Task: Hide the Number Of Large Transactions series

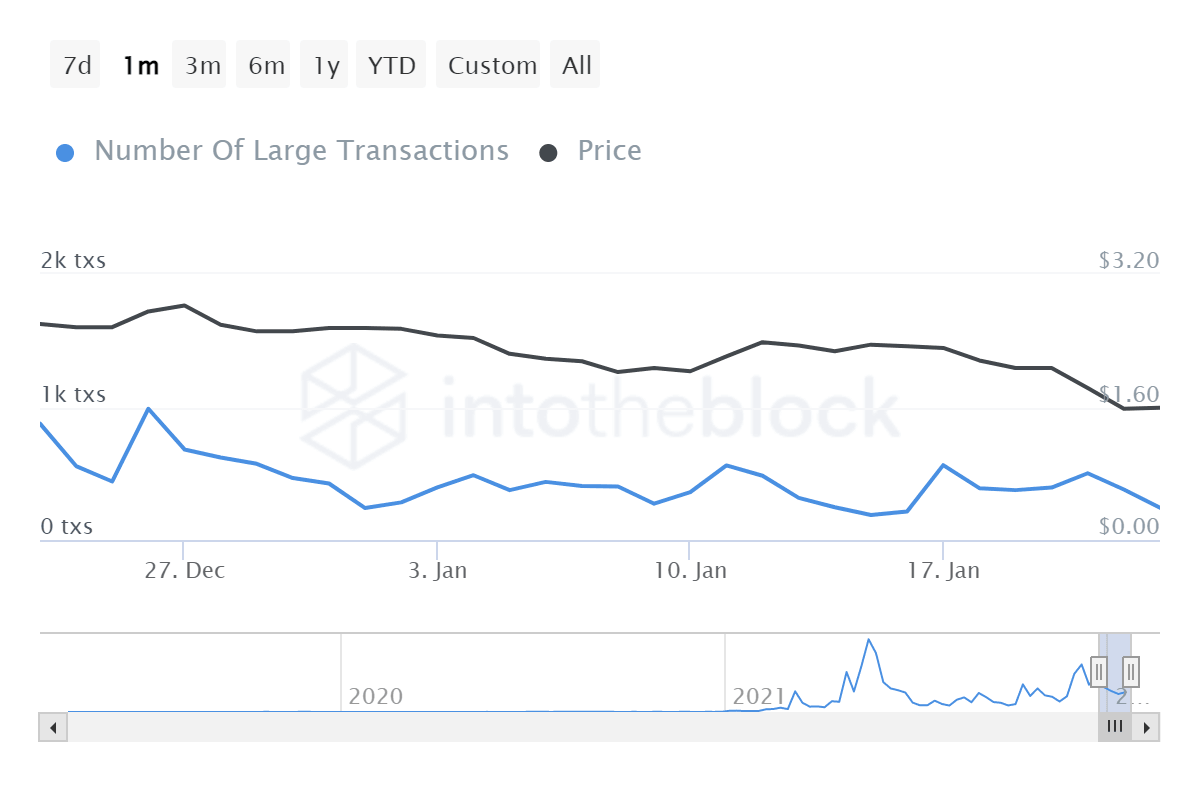Action: point(300,150)
